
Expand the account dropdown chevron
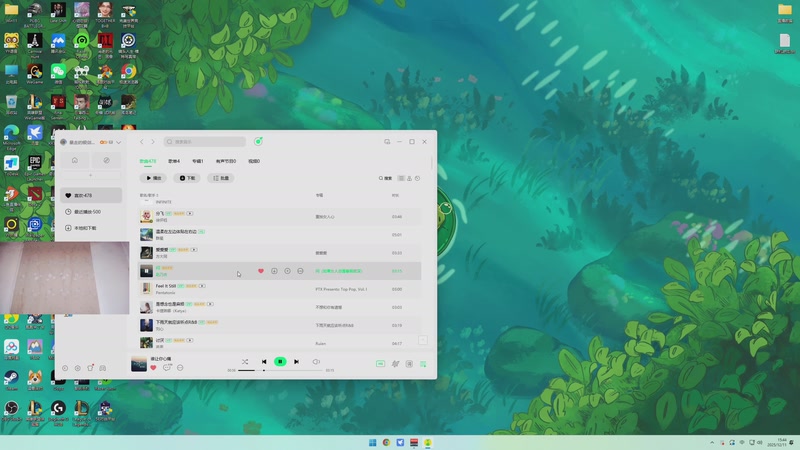point(118,142)
